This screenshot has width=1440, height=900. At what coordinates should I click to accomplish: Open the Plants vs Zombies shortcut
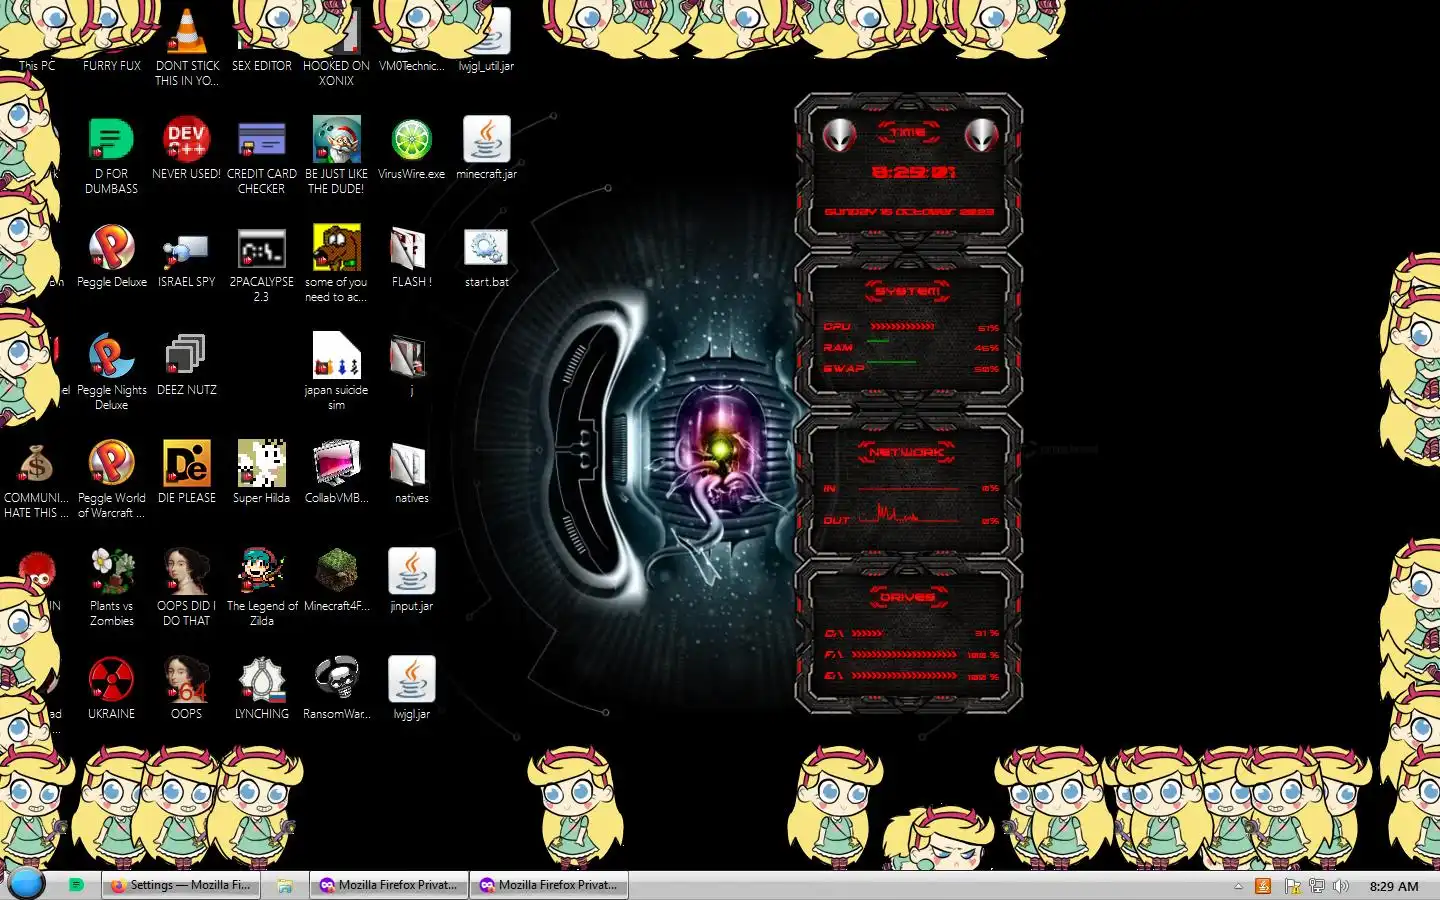click(111, 587)
